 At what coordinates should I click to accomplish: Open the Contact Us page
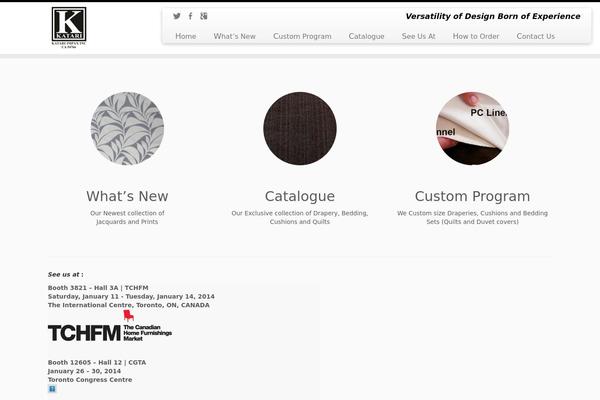coord(535,36)
